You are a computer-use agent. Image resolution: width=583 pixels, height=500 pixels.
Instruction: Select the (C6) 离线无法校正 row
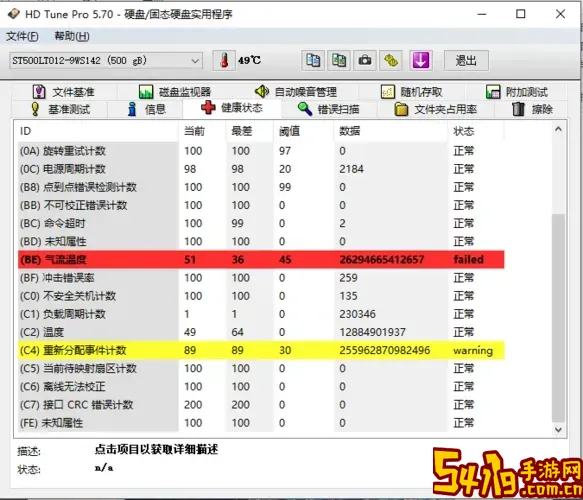[261, 387]
